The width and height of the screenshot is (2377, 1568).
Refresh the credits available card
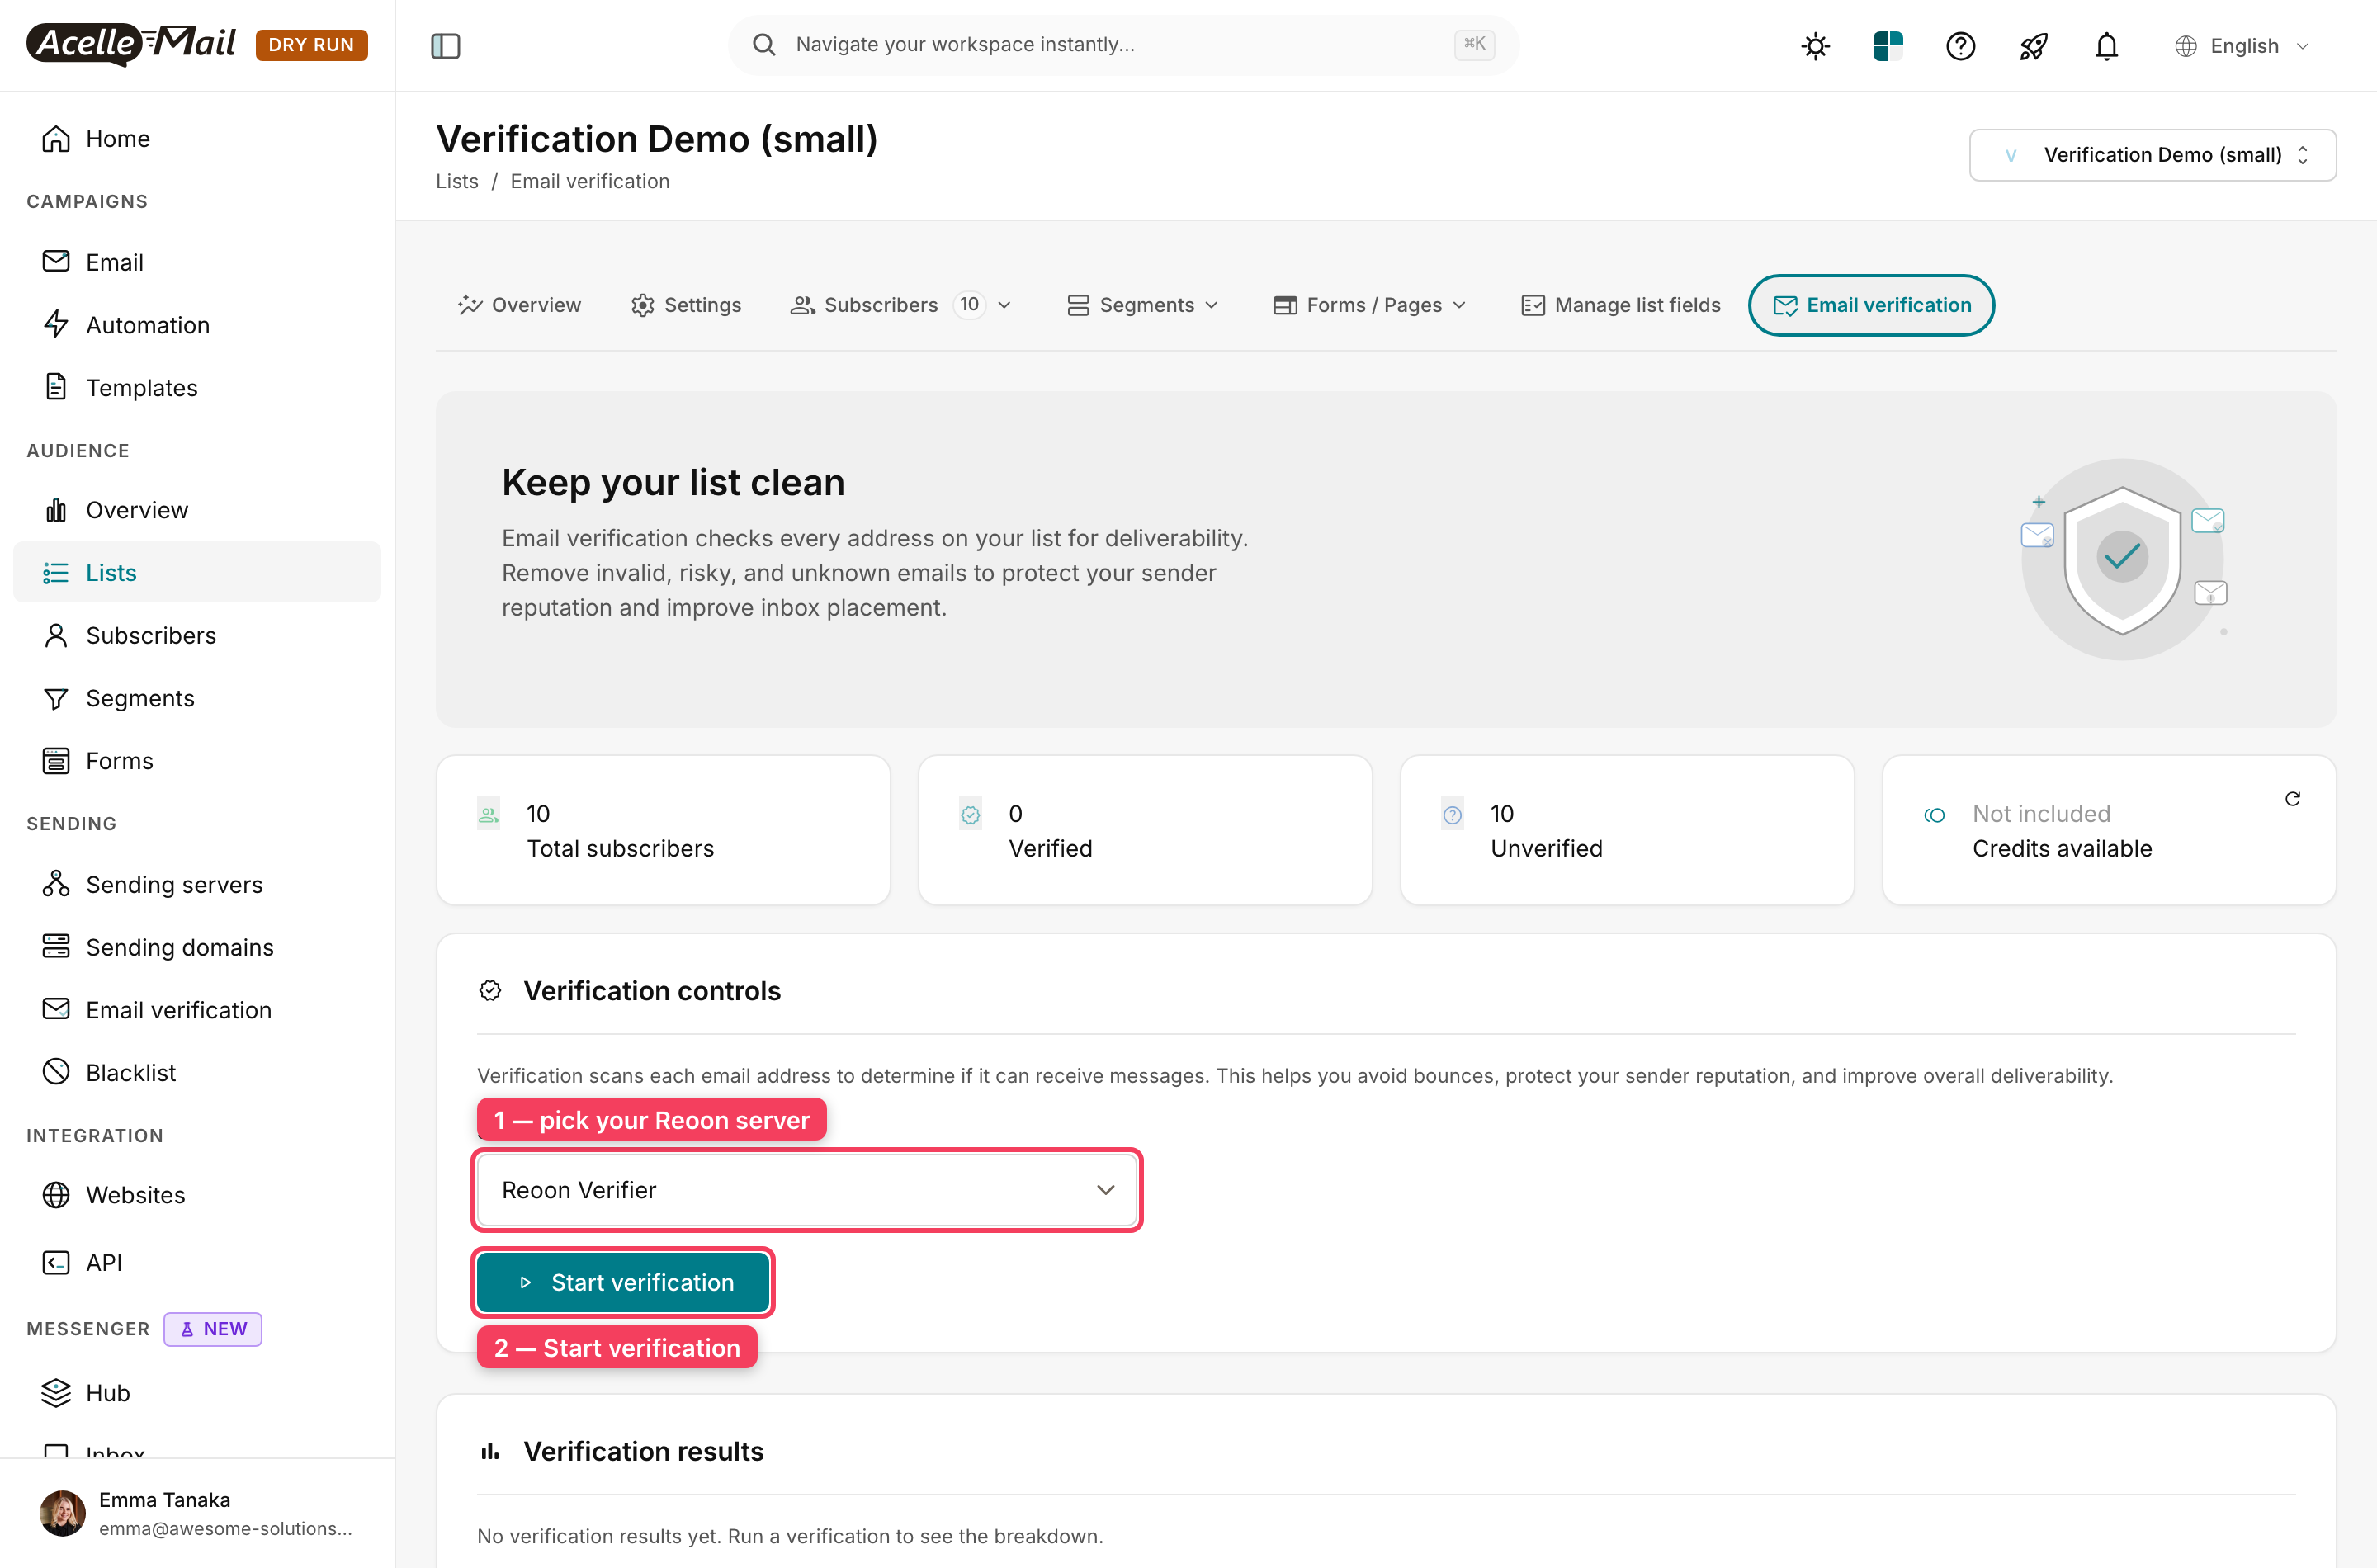pos(2292,798)
